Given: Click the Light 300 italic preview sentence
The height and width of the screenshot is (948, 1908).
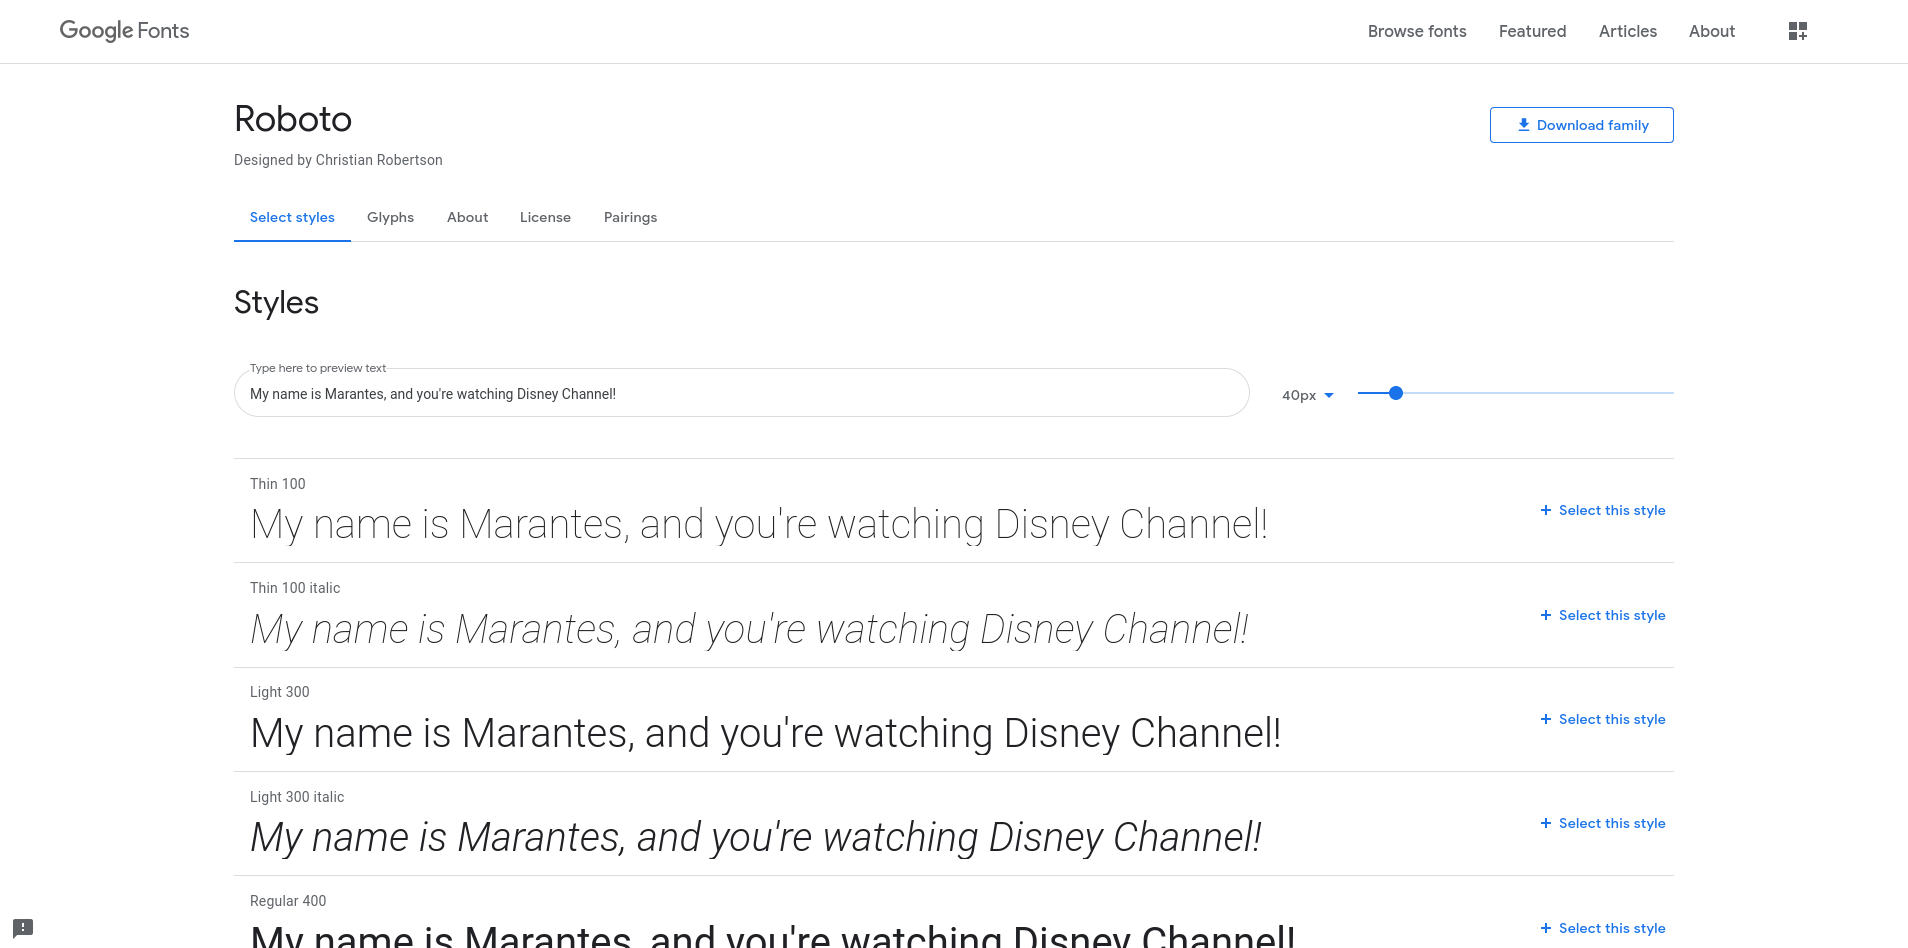Looking at the screenshot, I should pos(756,838).
